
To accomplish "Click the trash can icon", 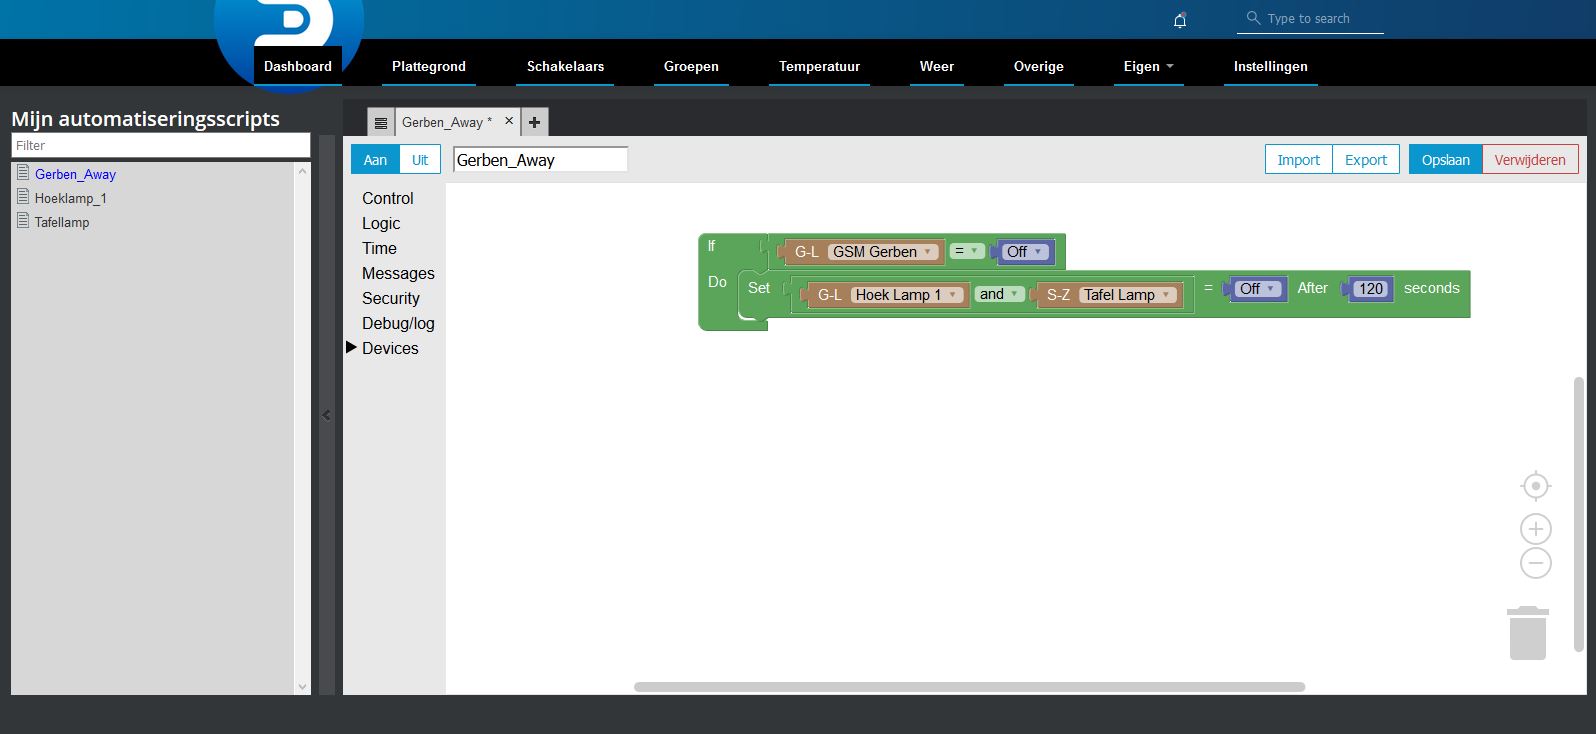I will [1527, 633].
